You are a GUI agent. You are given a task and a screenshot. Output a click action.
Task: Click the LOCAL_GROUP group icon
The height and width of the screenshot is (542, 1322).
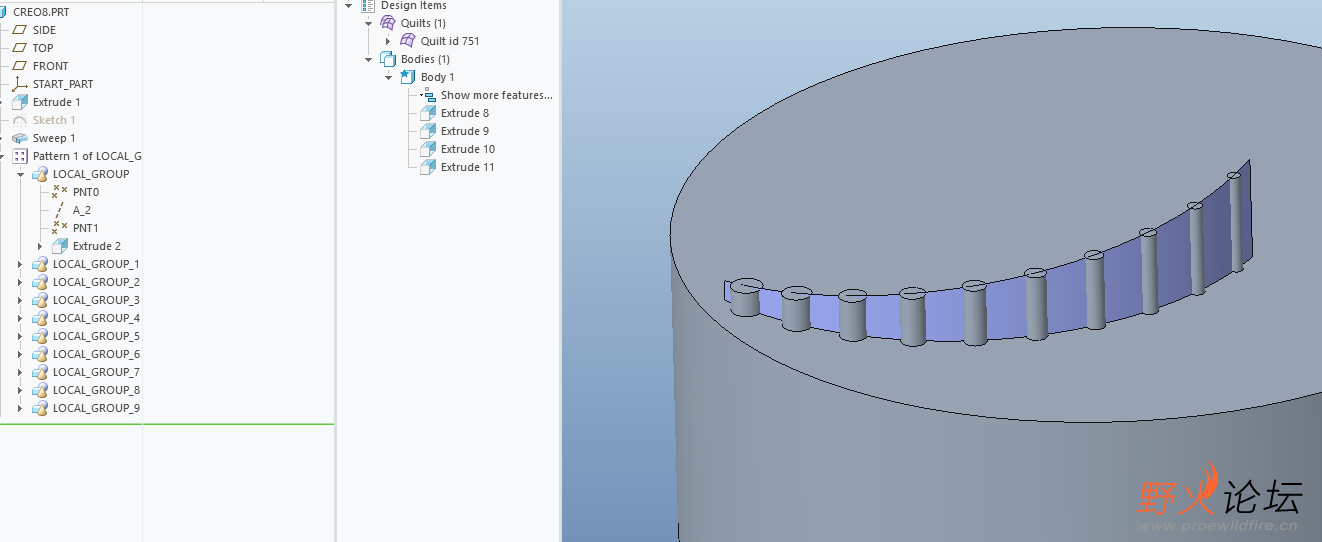(39, 174)
